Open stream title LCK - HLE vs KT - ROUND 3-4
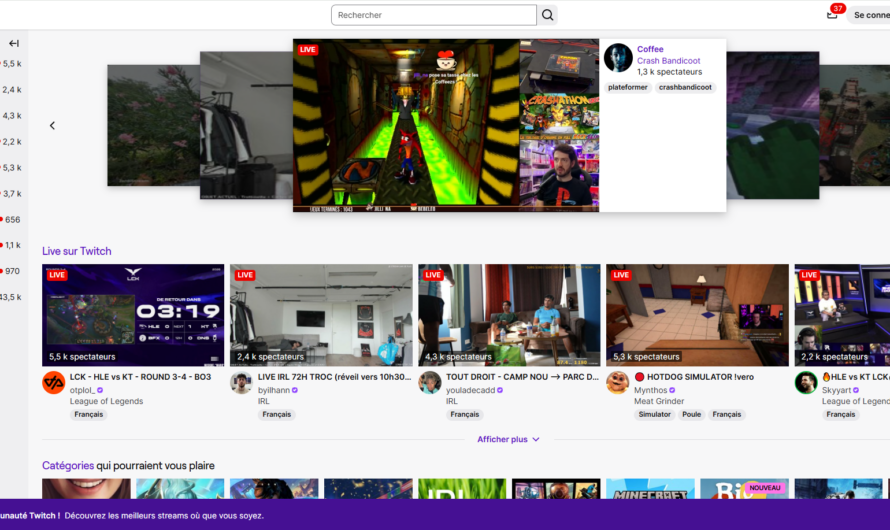Screen dimensions: 890x530 pyautogui.click(x=140, y=377)
